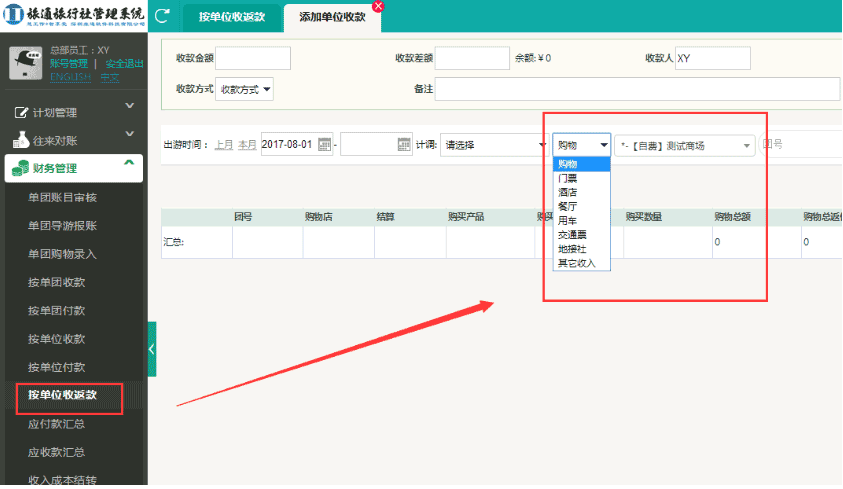Screen dimensions: 843x489
Task: Click the 购买数量 column header
Action: [x=644, y=217]
